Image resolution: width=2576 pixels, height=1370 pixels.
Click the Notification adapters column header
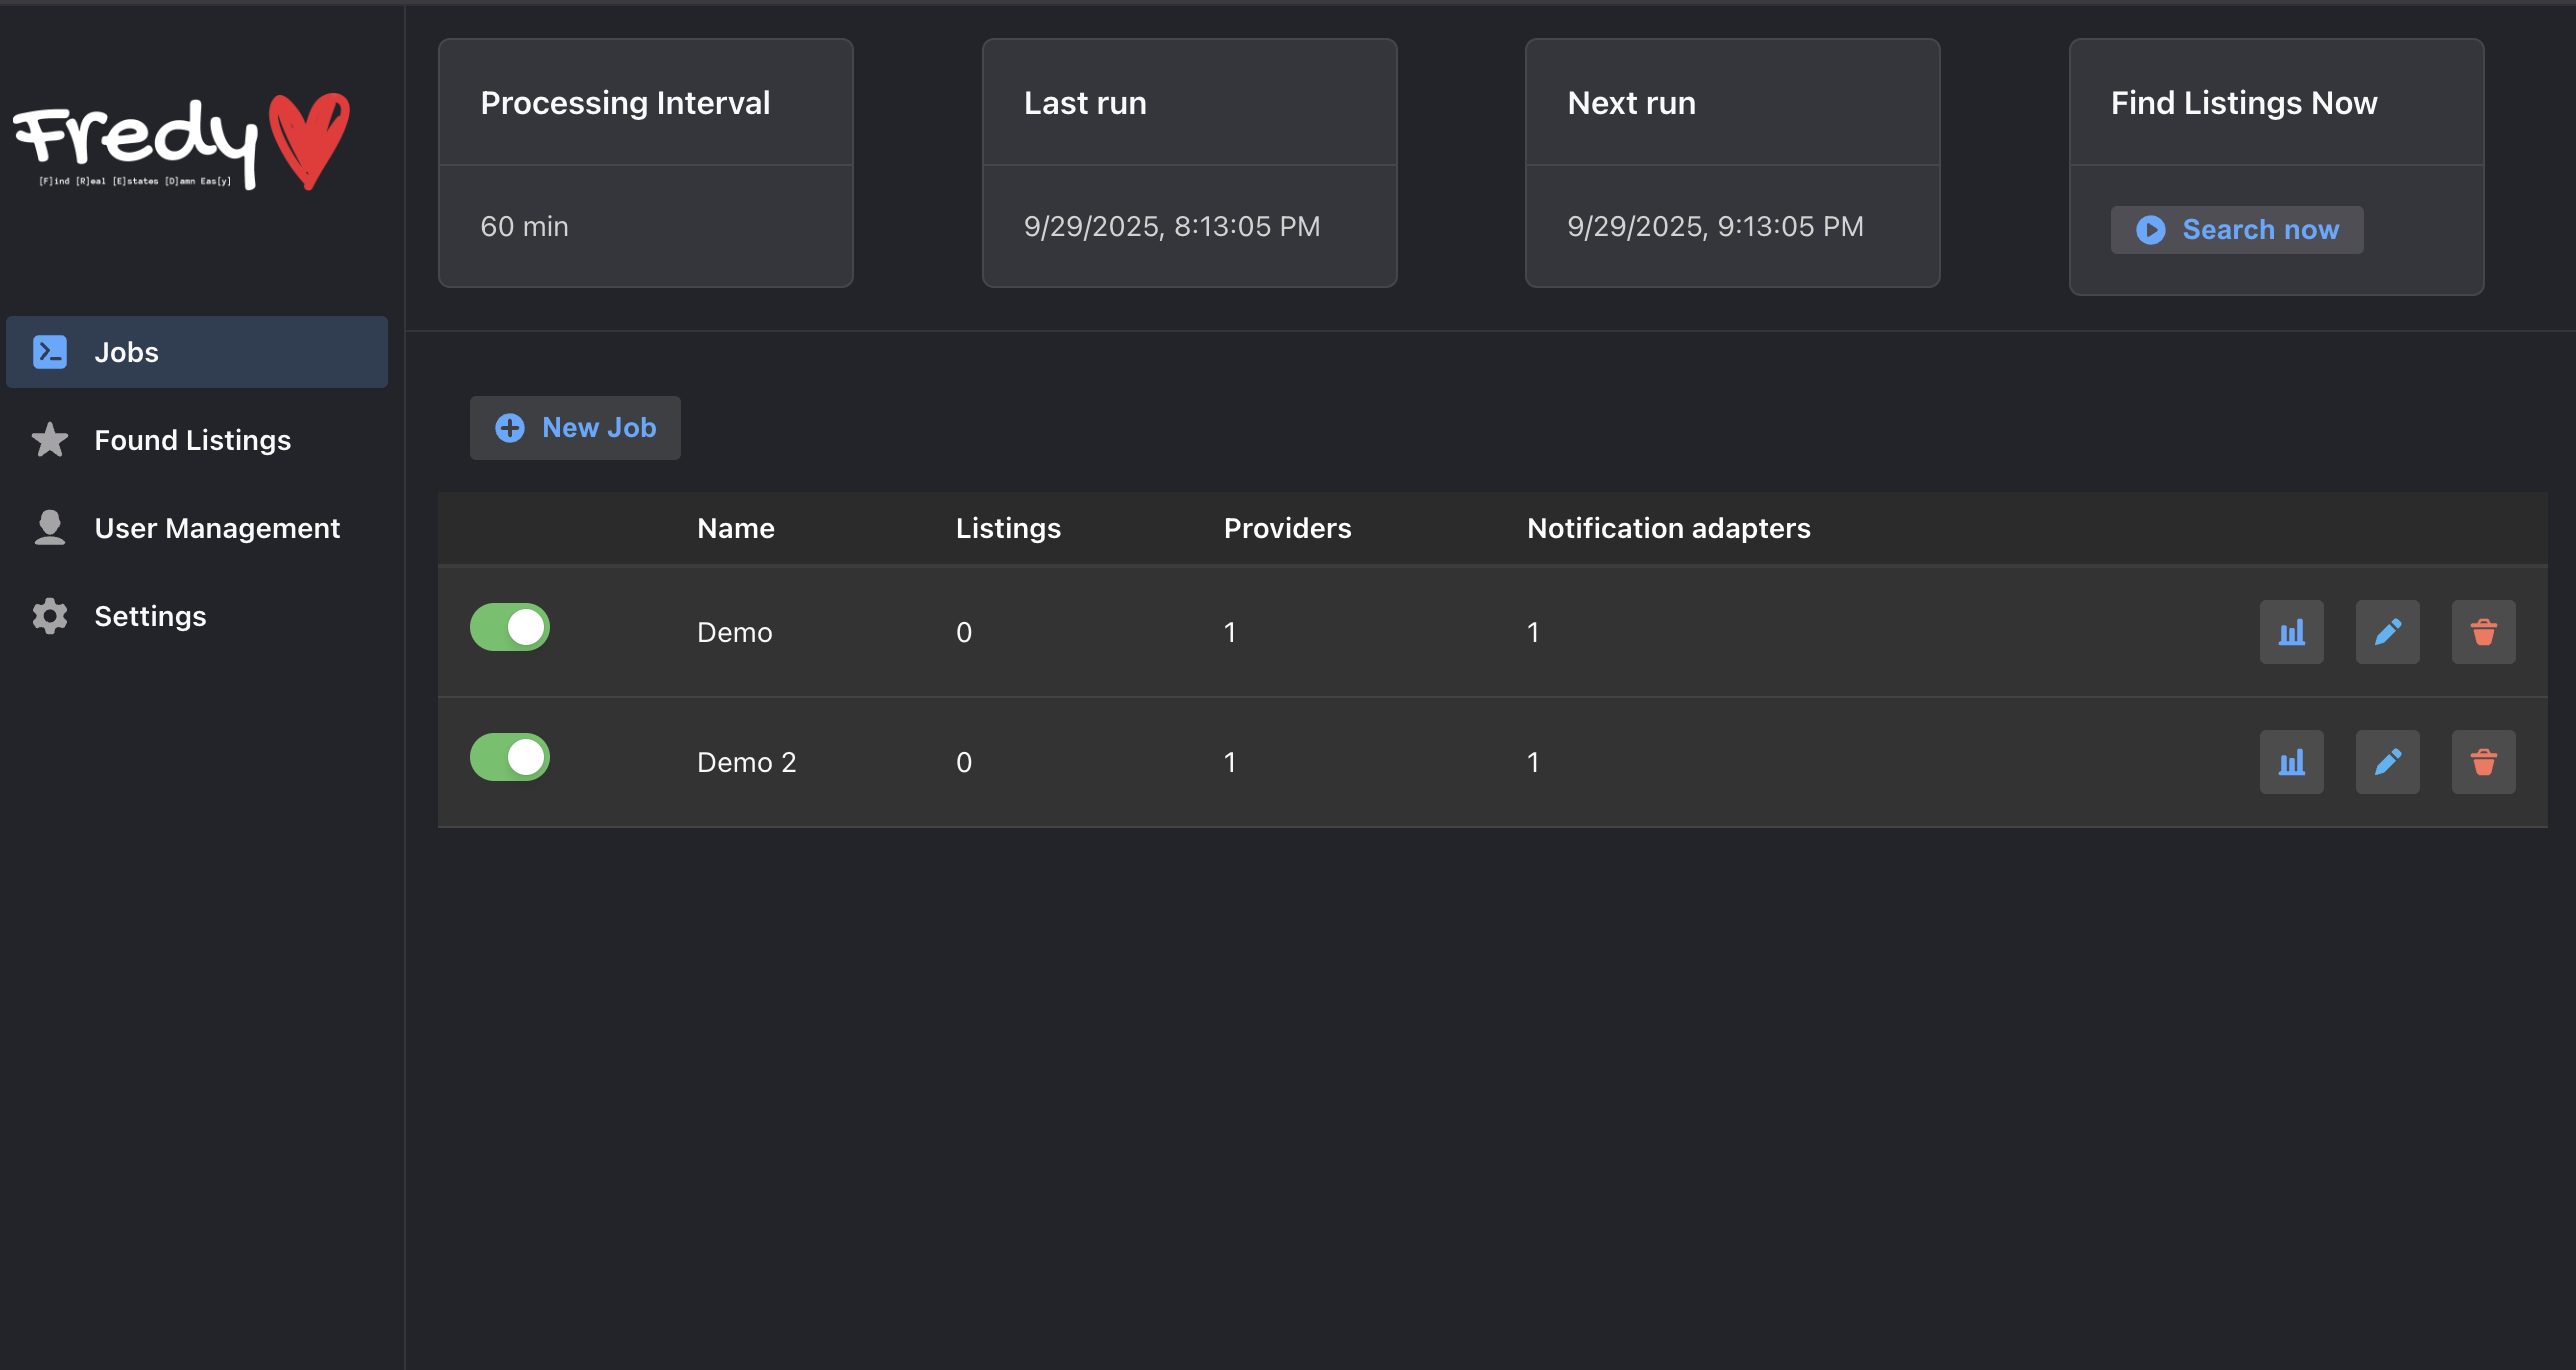click(x=1669, y=528)
